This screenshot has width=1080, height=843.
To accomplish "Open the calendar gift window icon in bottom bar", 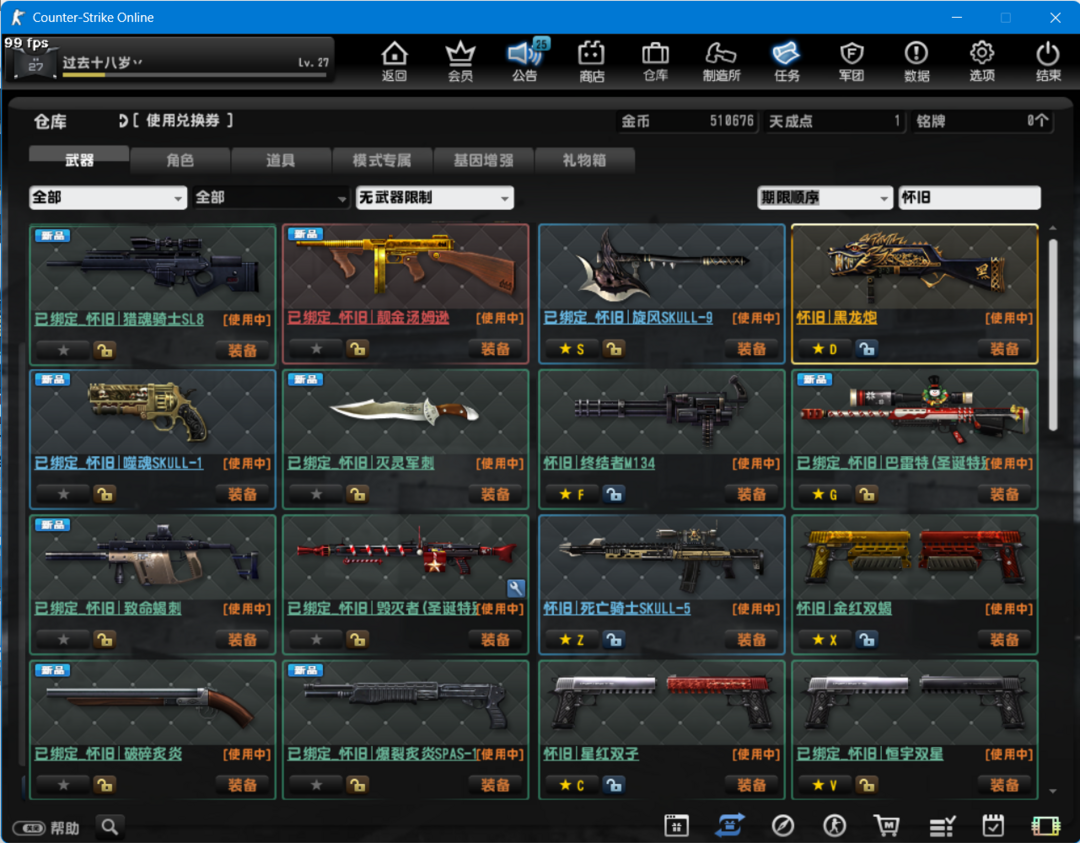I will [x=676, y=825].
